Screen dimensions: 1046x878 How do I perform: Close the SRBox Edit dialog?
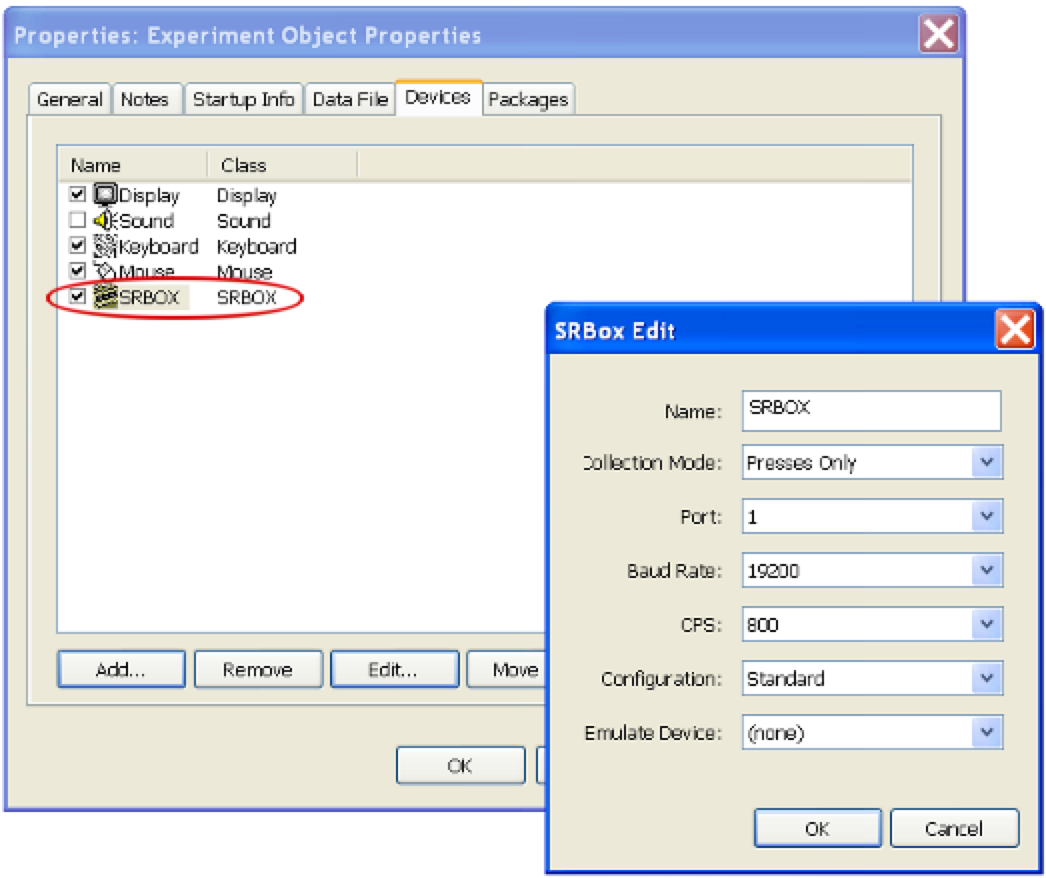[1014, 329]
